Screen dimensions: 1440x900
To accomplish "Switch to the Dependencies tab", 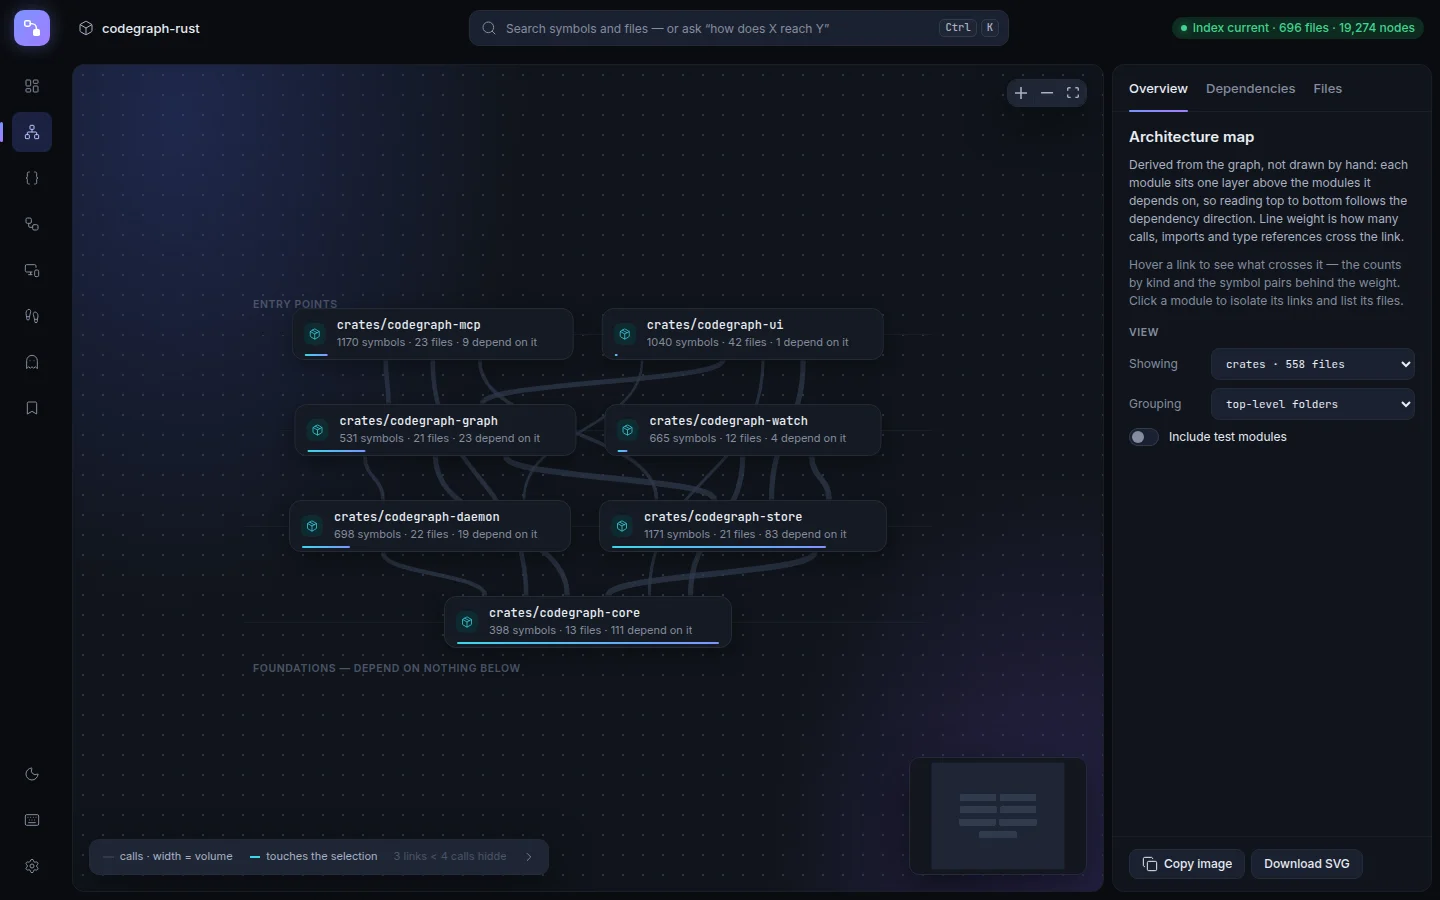I will tap(1250, 89).
